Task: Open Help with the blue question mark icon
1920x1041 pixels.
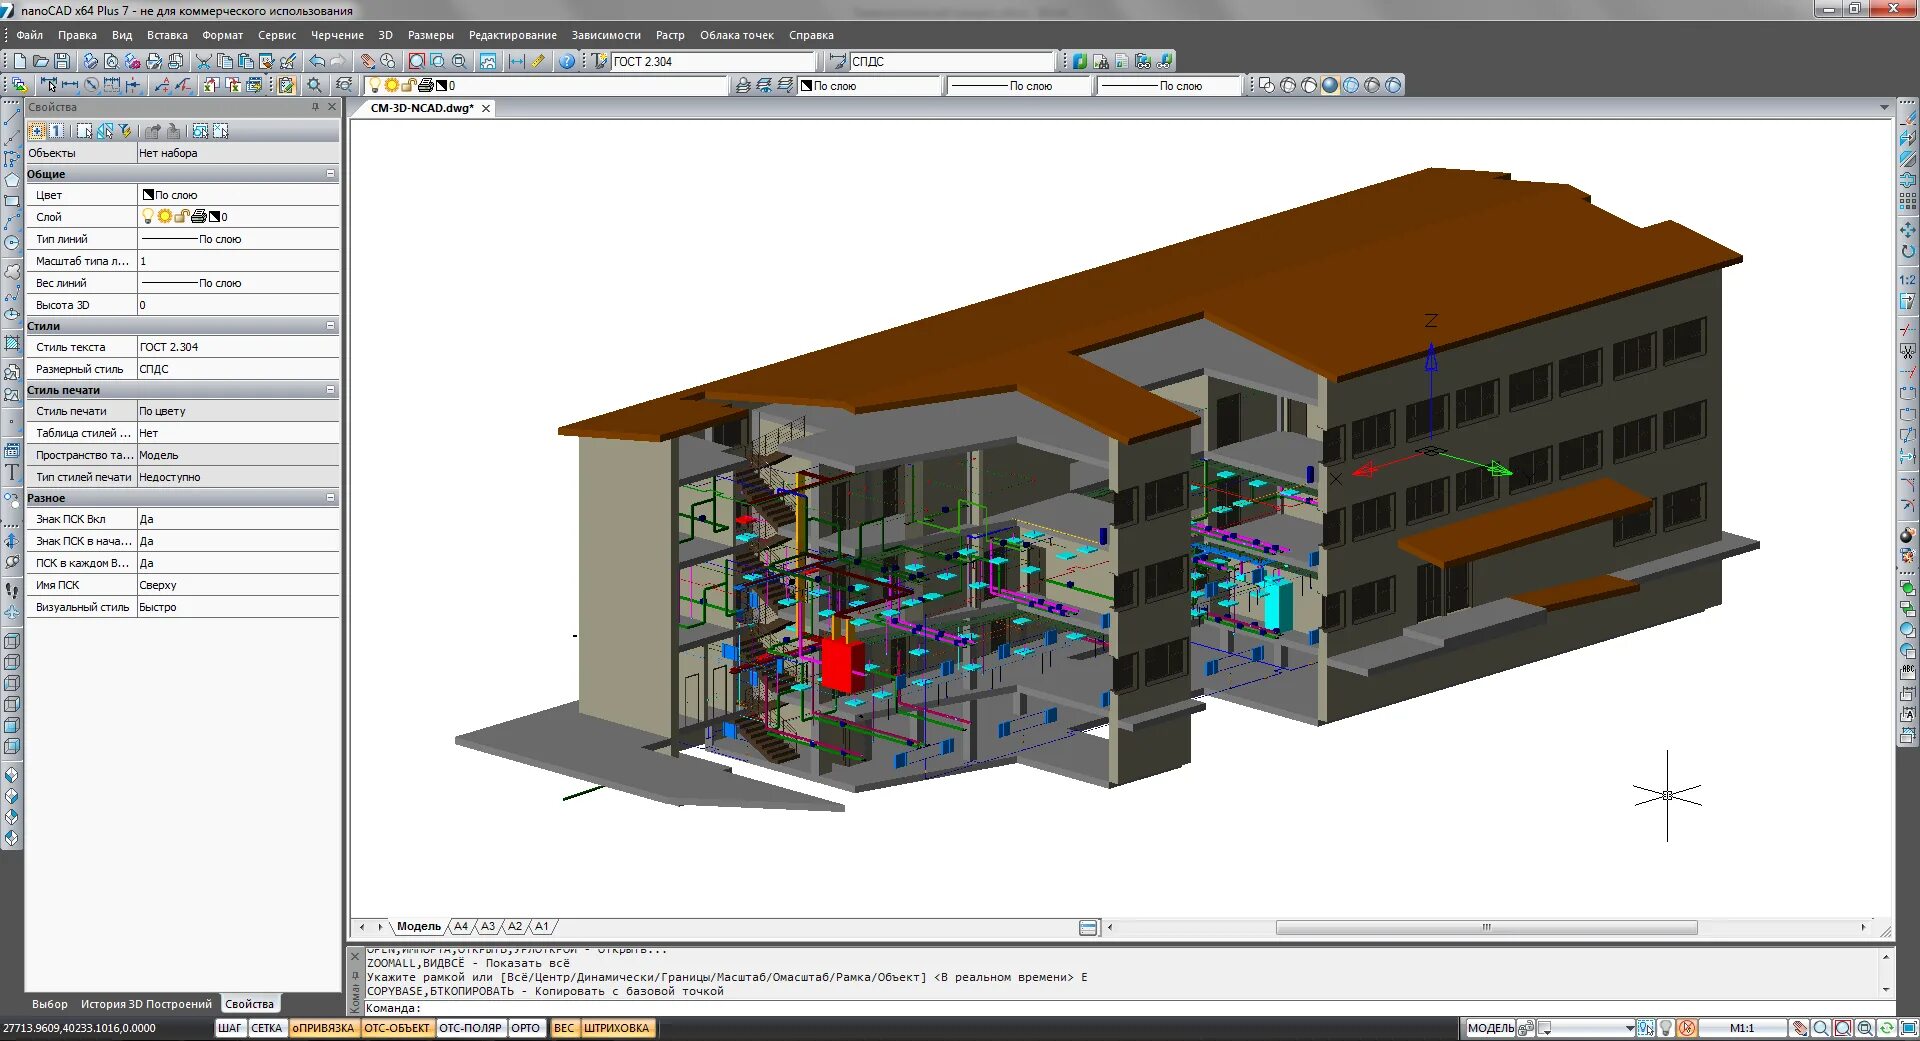Action: point(567,61)
